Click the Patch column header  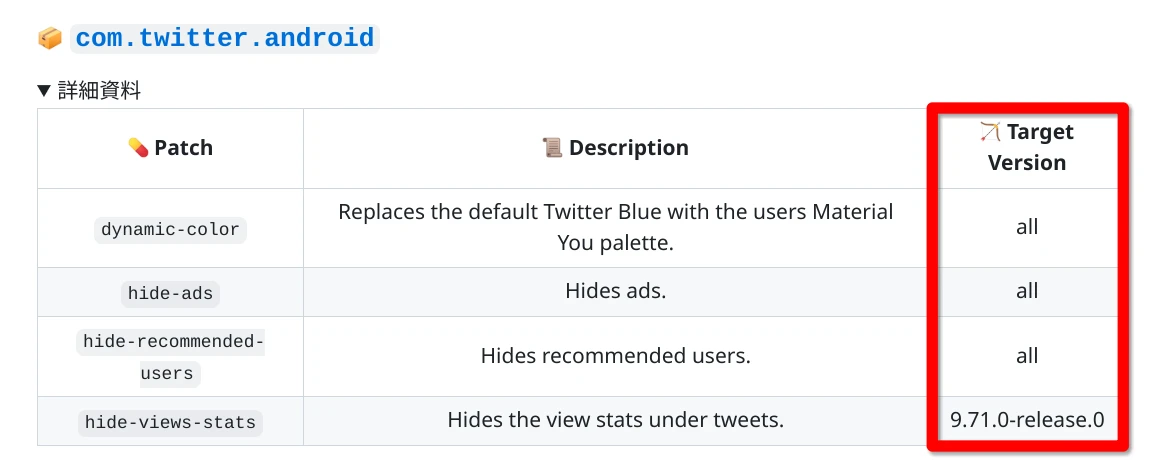point(183,148)
